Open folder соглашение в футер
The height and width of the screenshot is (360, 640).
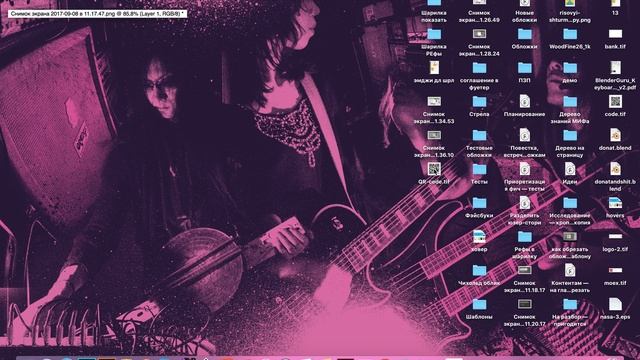click(x=479, y=67)
